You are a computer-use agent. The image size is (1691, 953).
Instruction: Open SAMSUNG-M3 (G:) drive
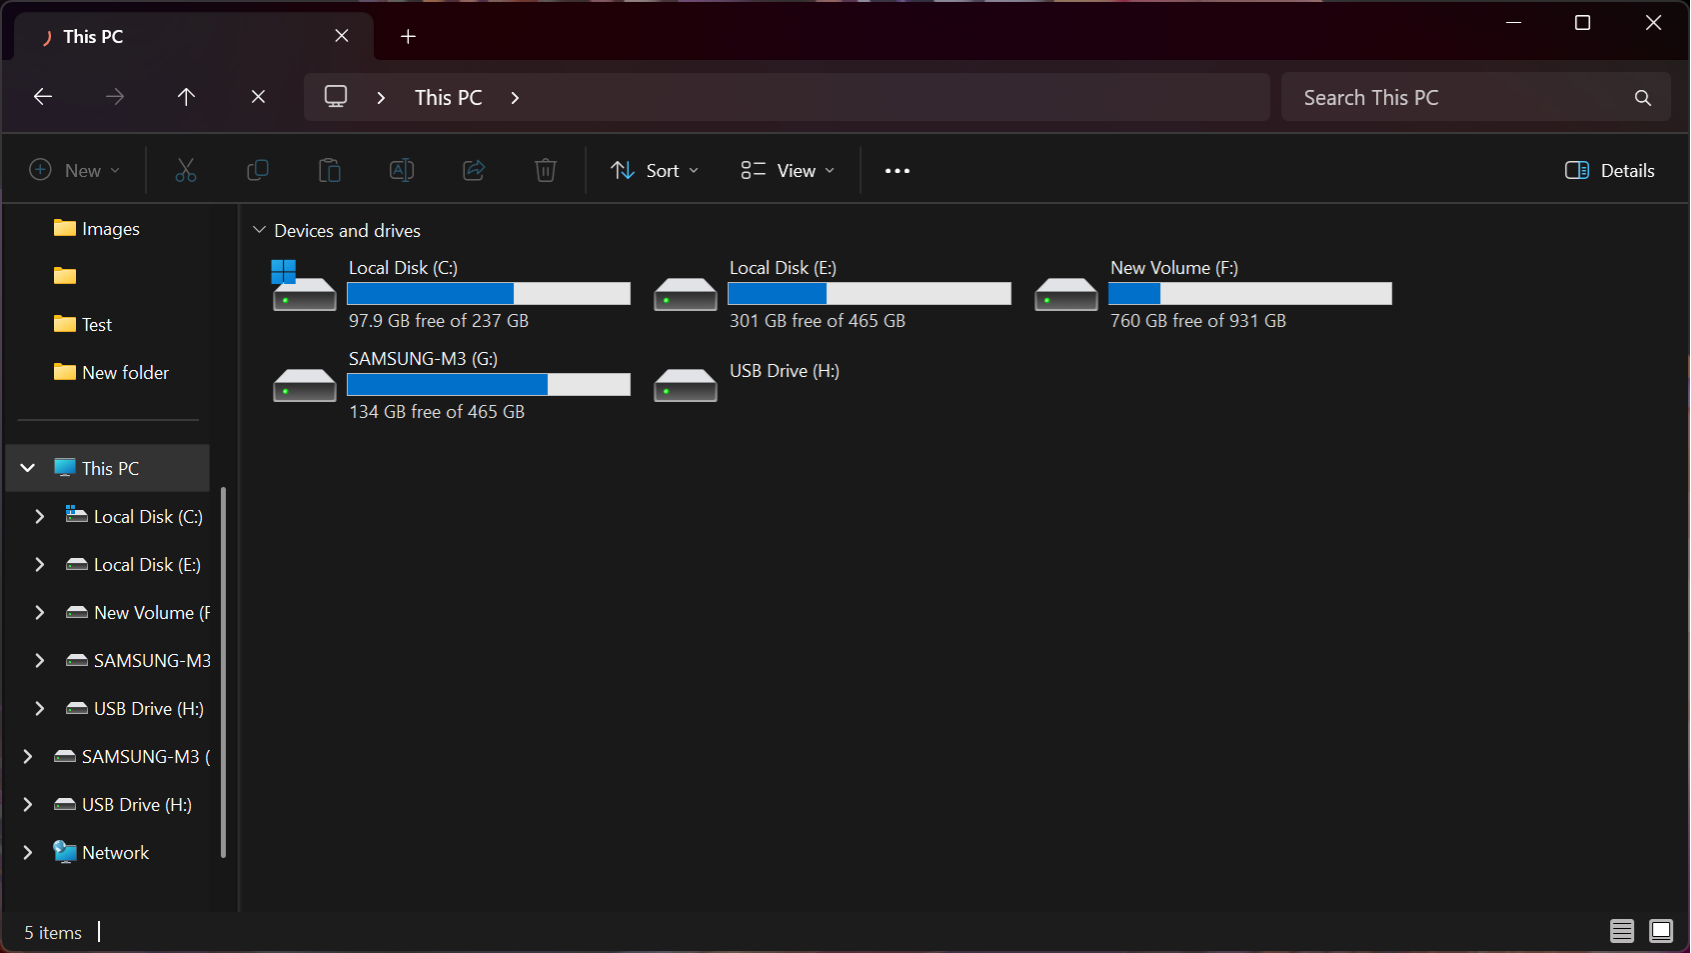tap(422, 358)
